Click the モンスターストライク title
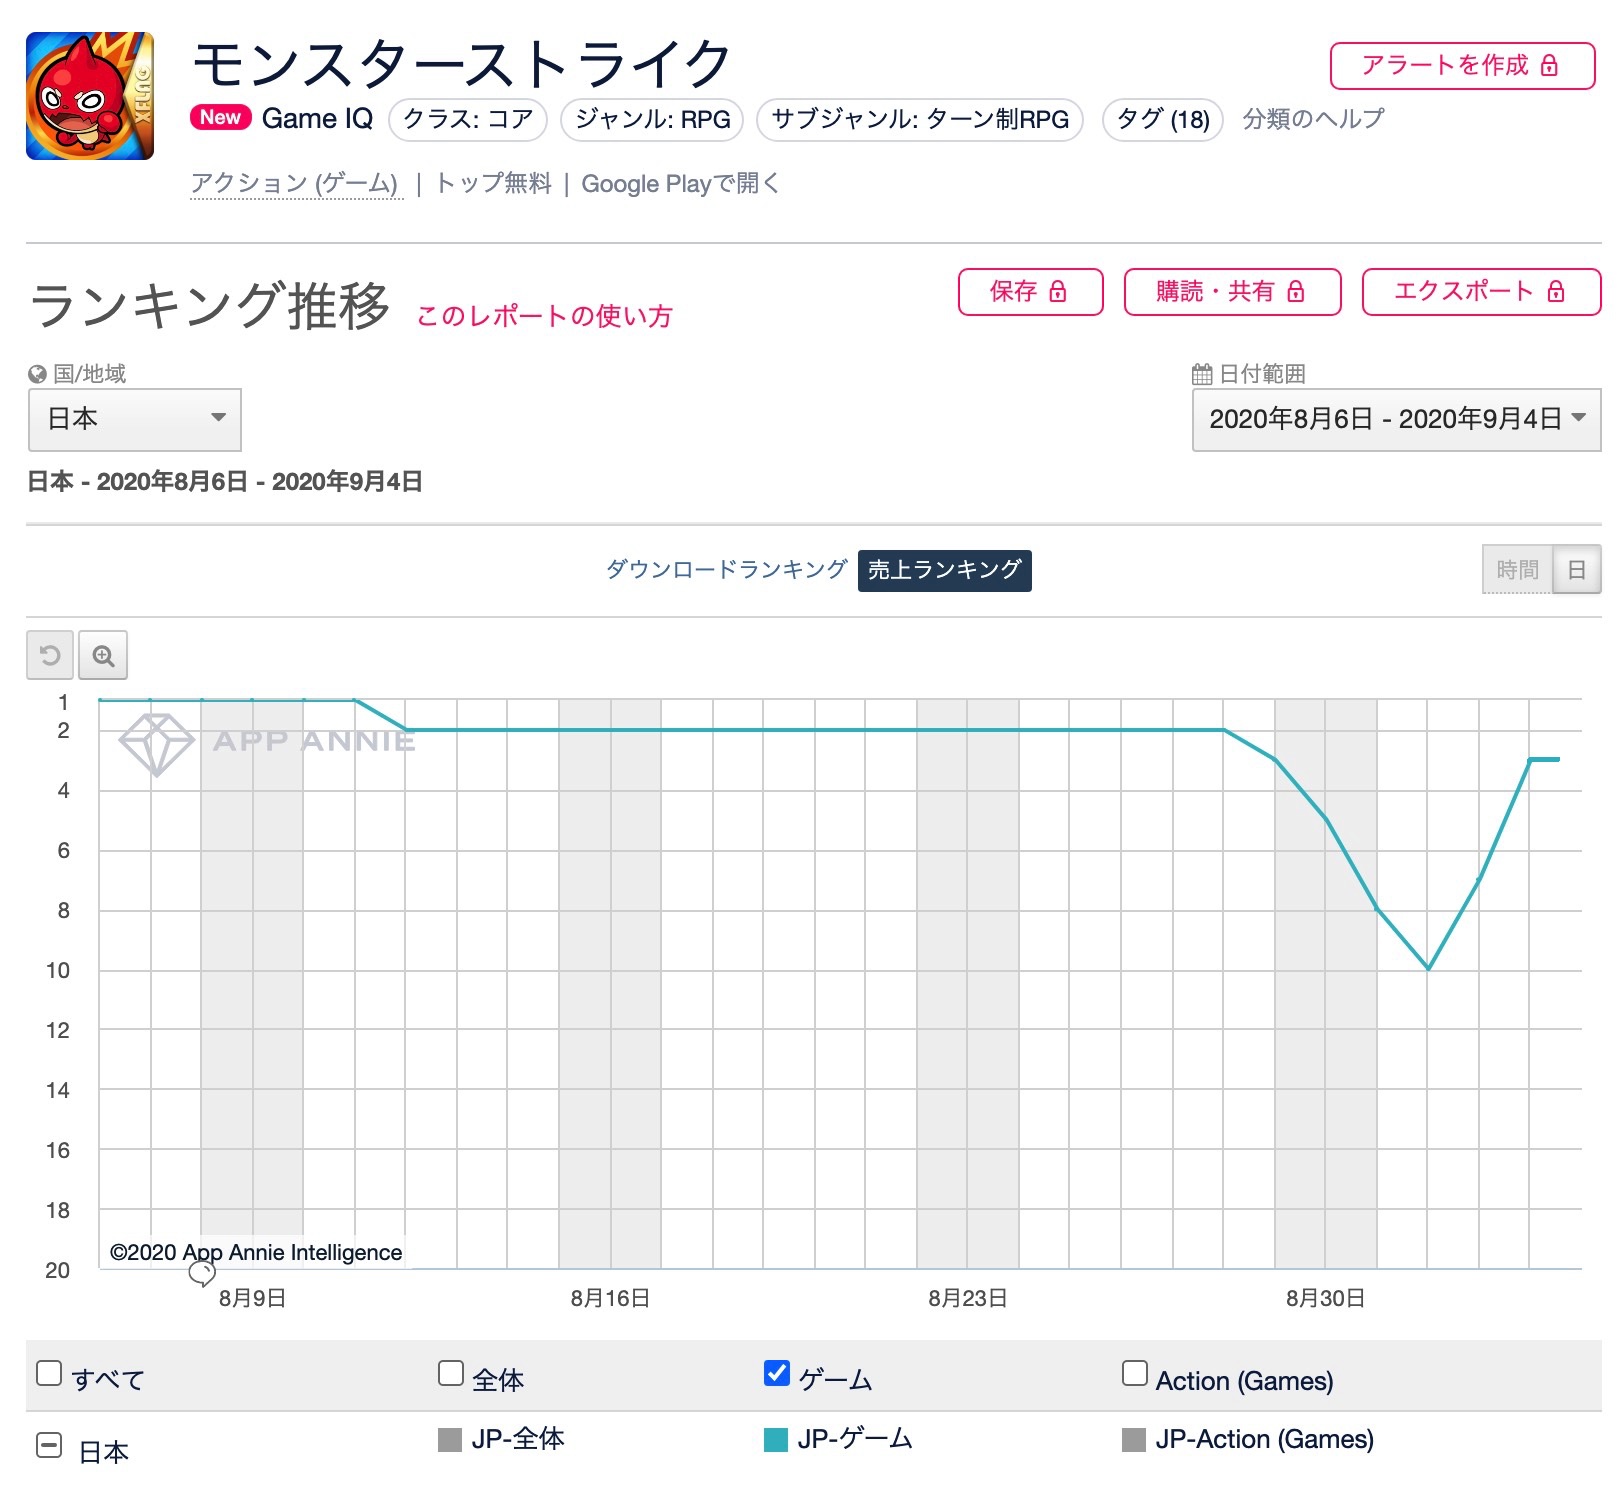Screen dimensions: 1624x1486 (462, 63)
